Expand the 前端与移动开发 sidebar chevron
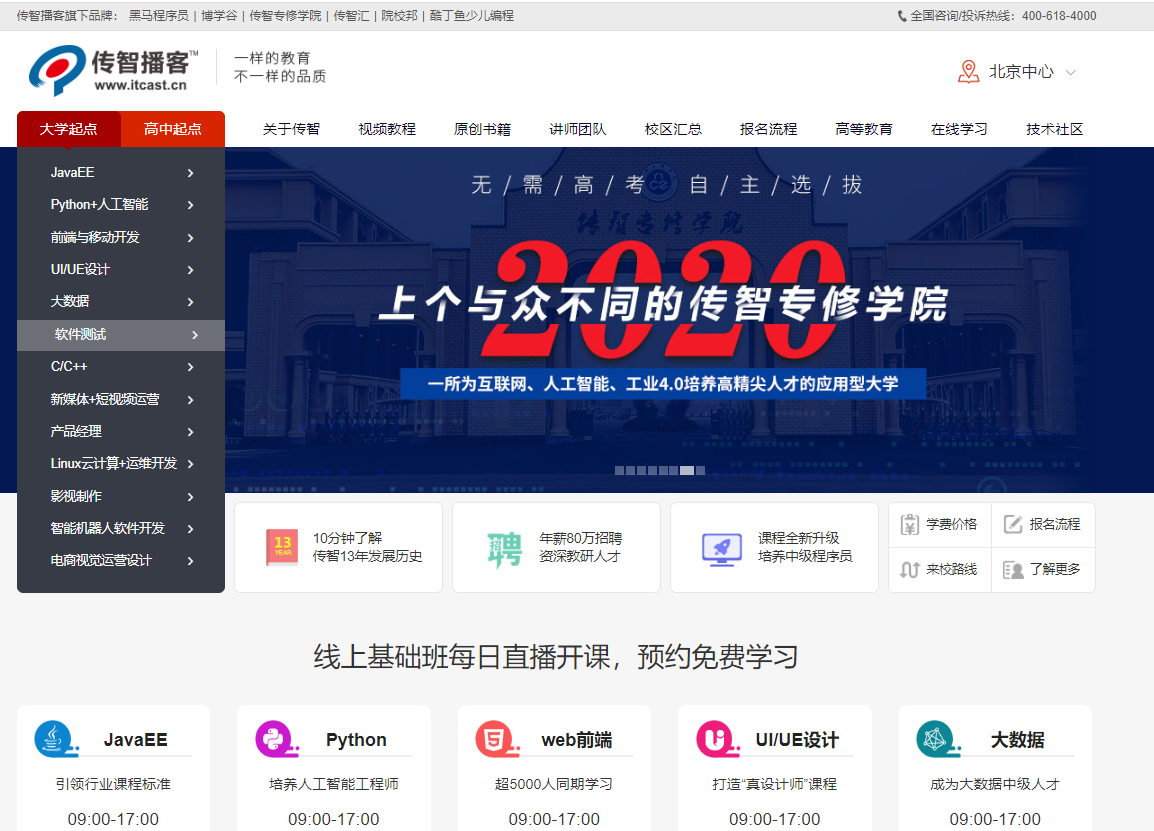Screen dimensions: 1154x831 (191, 238)
